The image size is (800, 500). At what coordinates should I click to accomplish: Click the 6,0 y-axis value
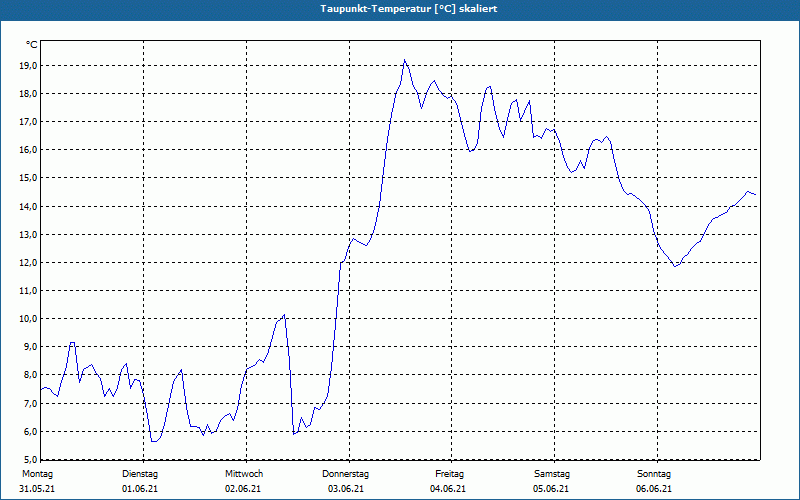coord(30,432)
